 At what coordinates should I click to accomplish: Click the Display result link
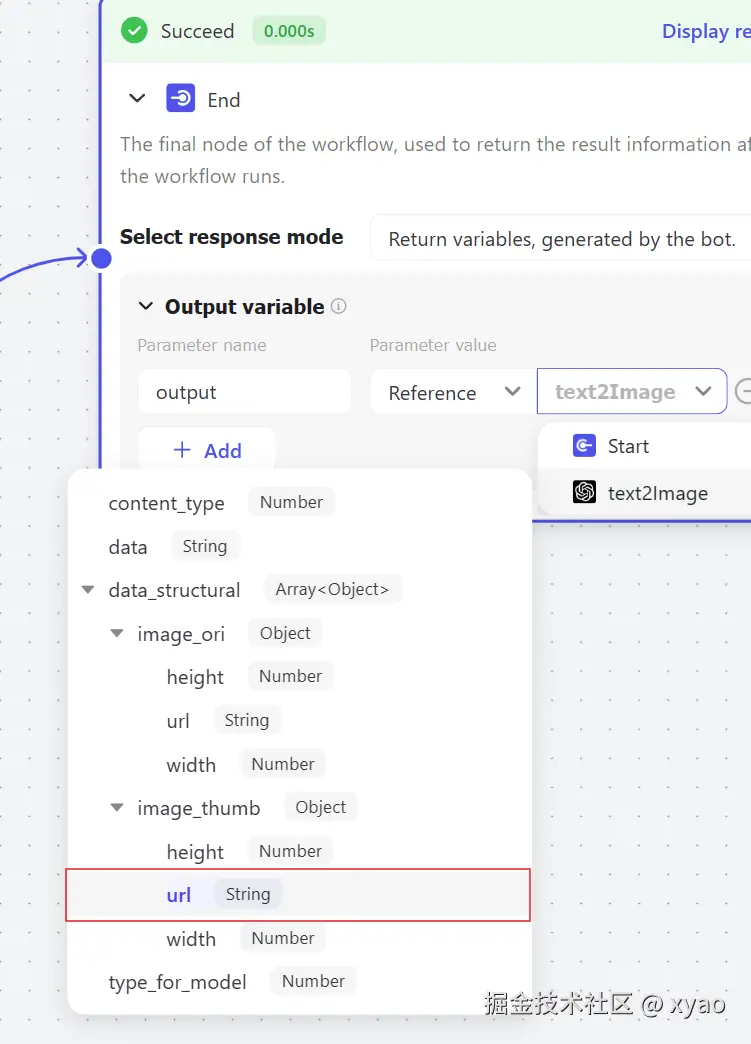point(705,31)
